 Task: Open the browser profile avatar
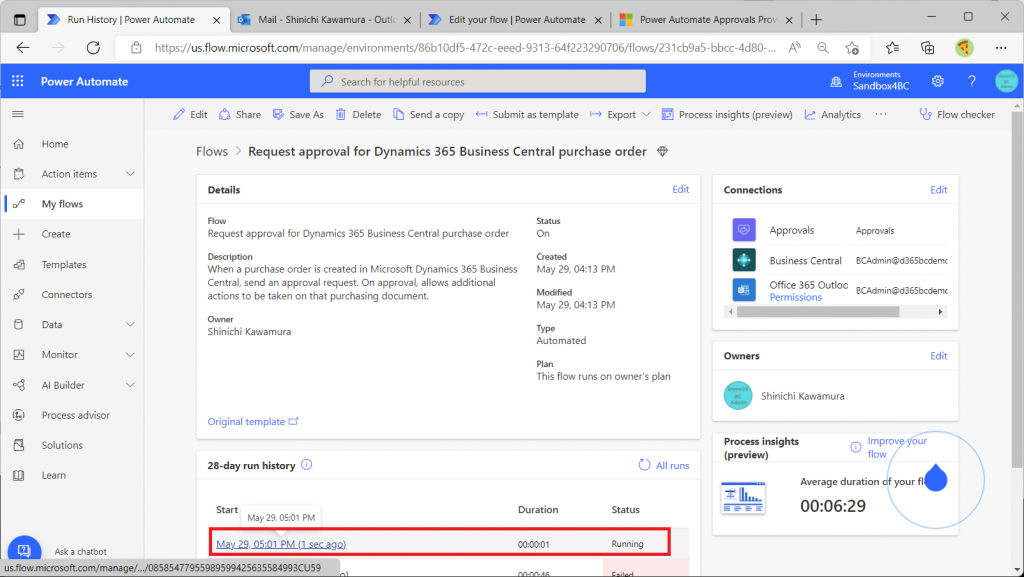click(x=964, y=48)
